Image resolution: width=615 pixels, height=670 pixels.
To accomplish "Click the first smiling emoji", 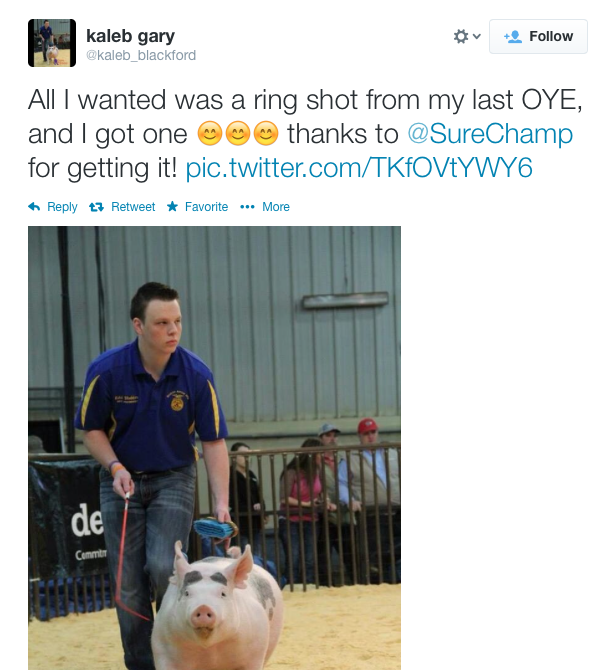I will click(x=209, y=134).
